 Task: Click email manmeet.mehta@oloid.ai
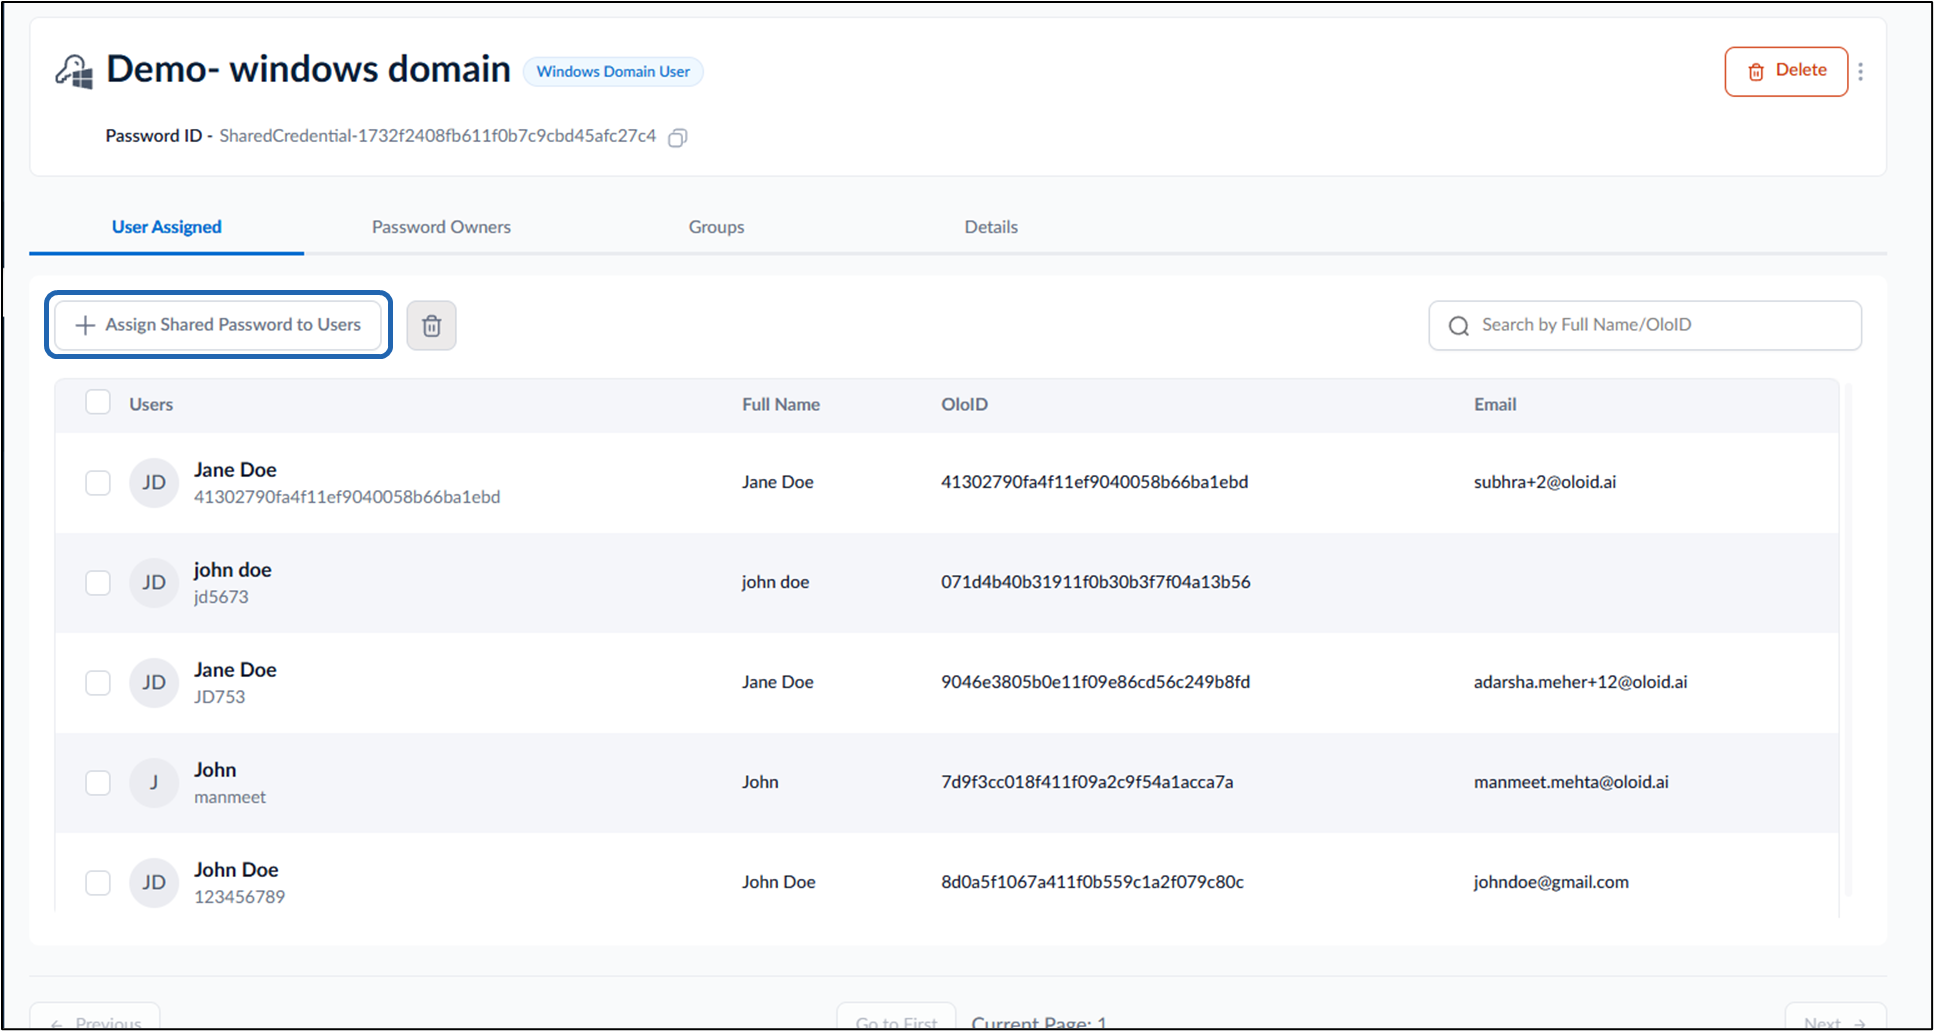point(1571,782)
